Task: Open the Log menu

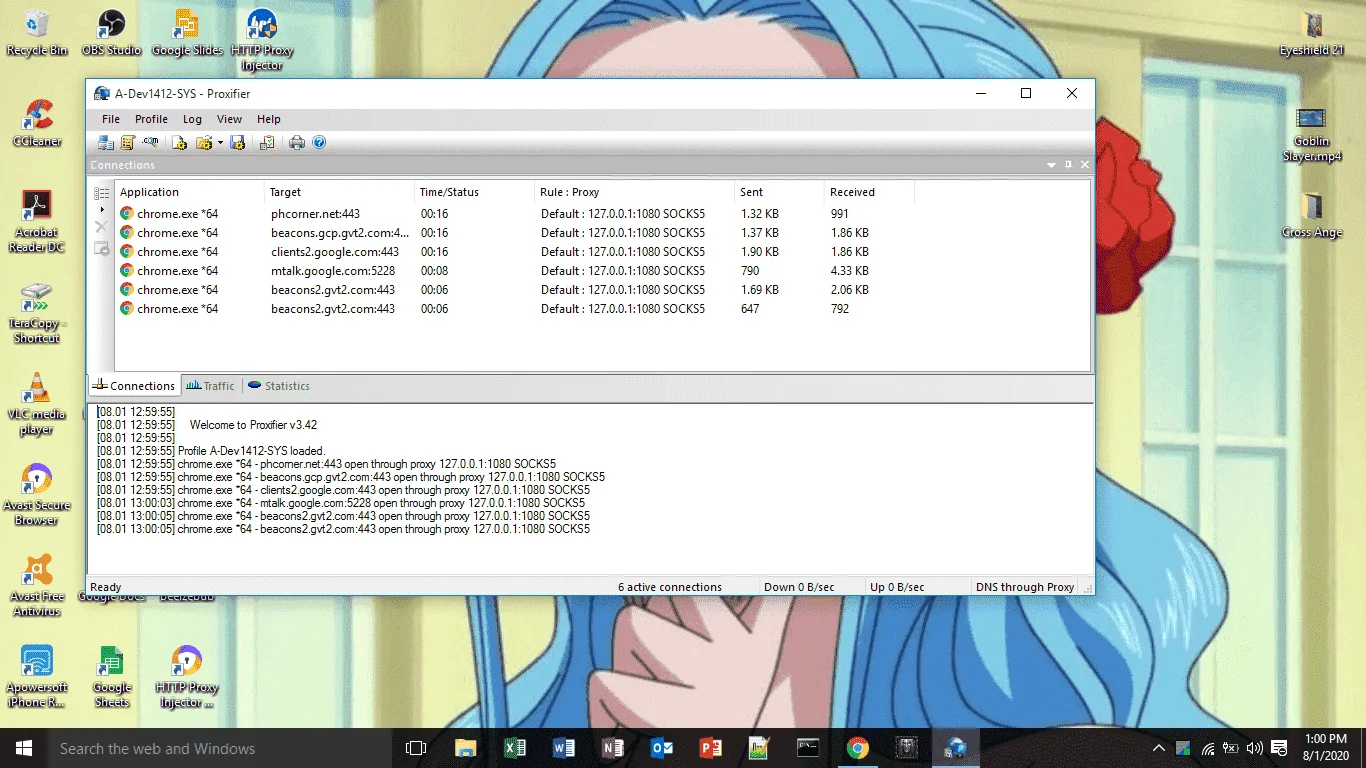Action: (x=192, y=119)
